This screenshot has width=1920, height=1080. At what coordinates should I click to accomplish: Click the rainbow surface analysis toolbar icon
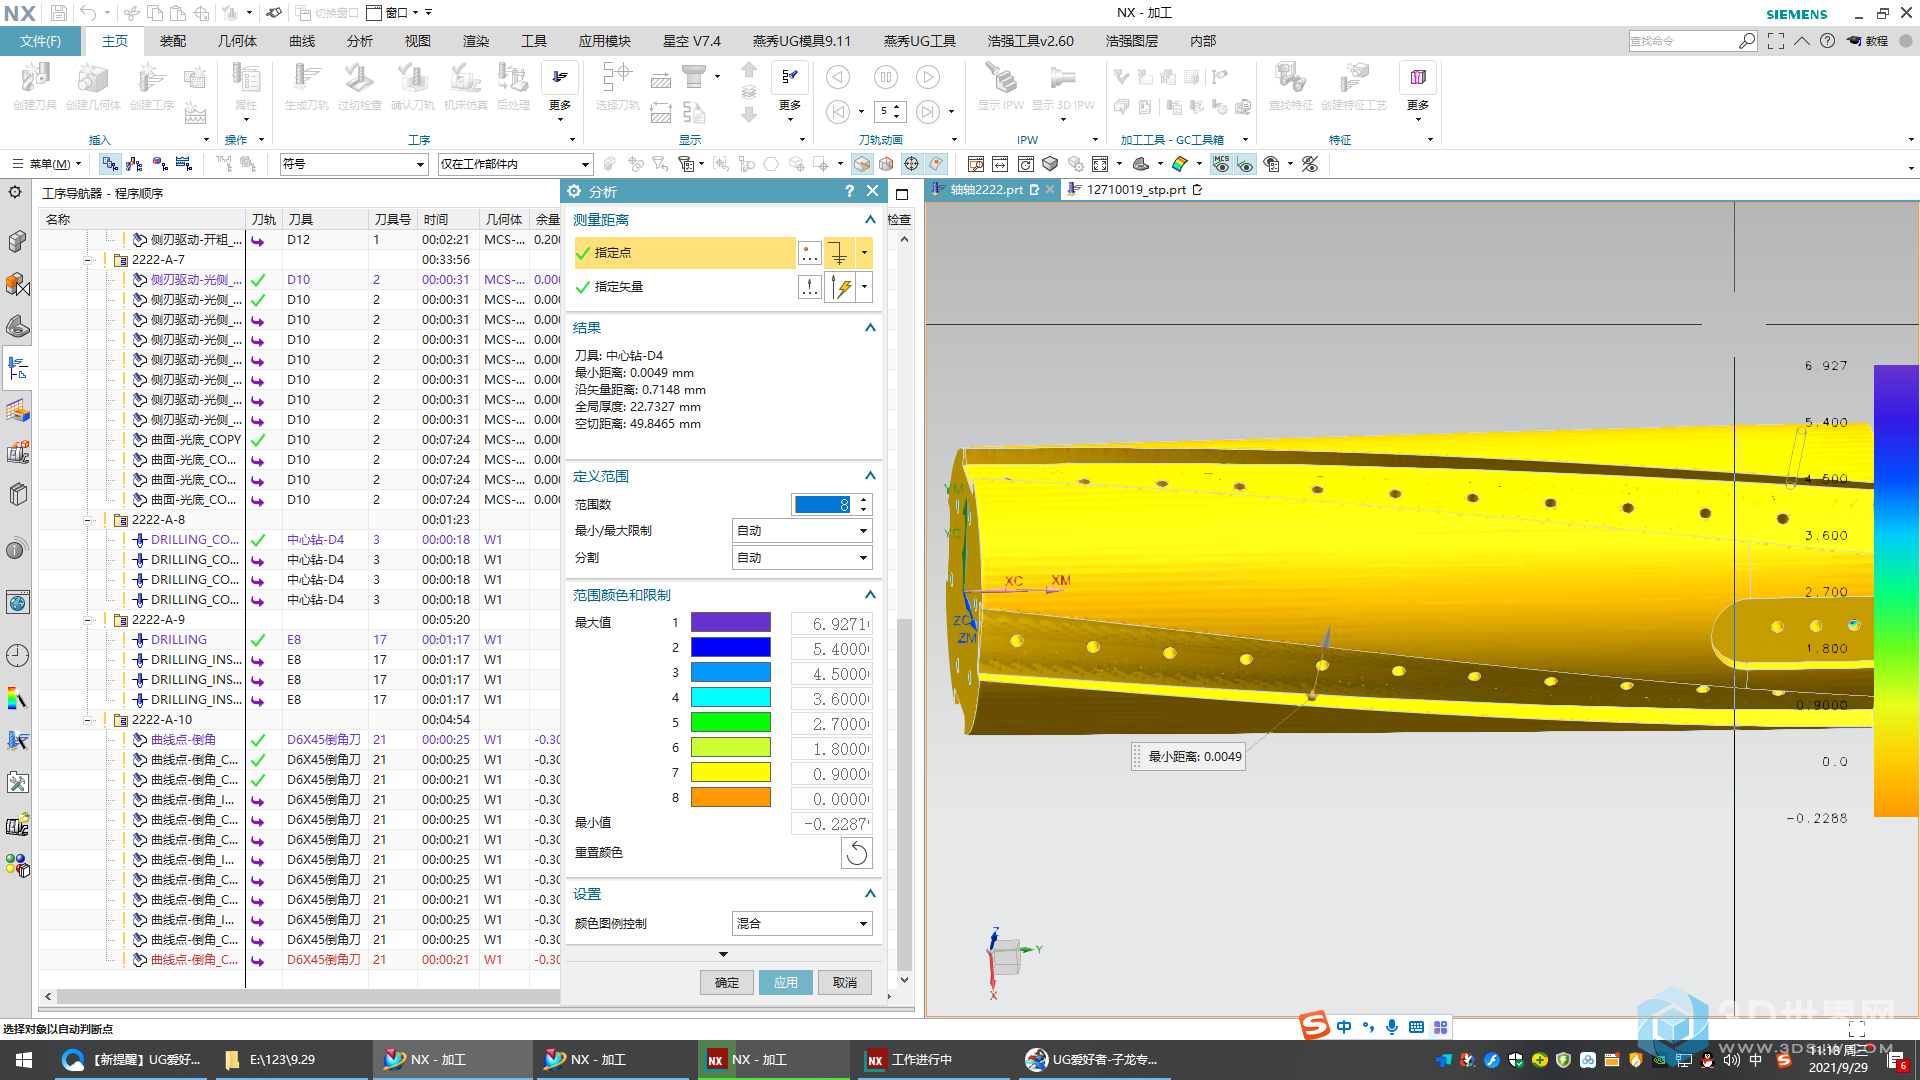(1180, 164)
